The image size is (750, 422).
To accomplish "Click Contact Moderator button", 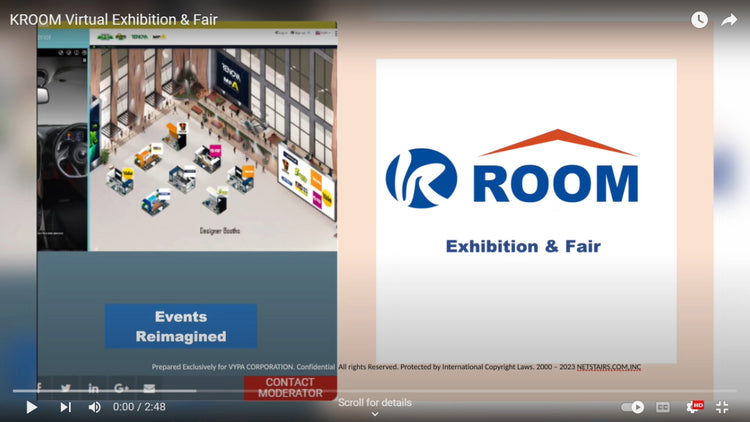I will click(290, 388).
